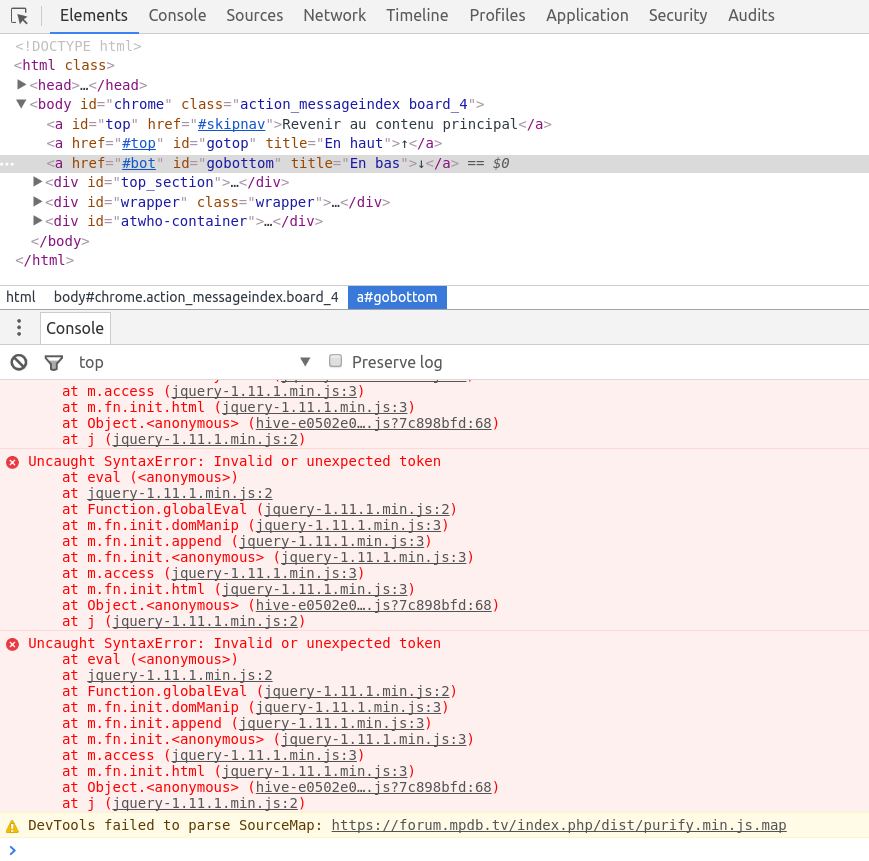The image size is (869, 861).
Task: Open the top execution context dropdown
Action: pyautogui.click(x=195, y=362)
